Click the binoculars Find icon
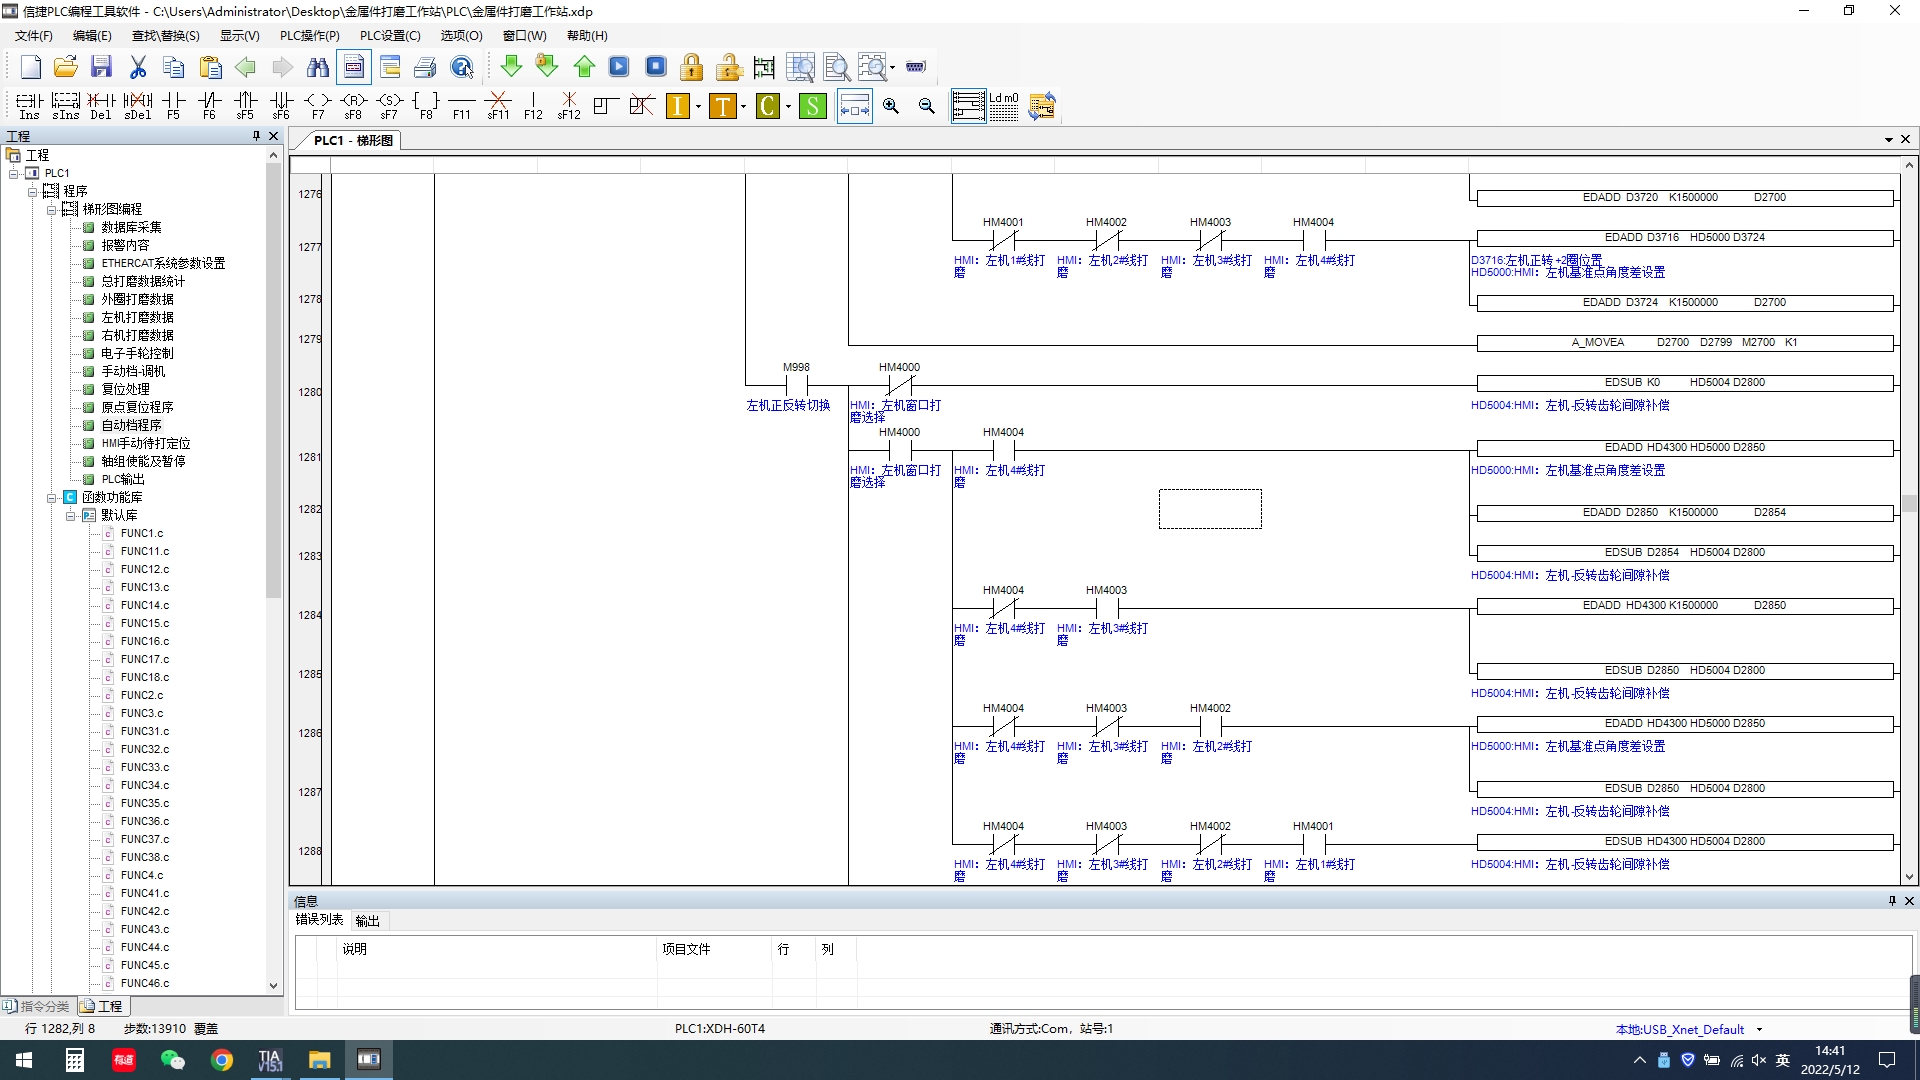This screenshot has width=1920, height=1080. coord(318,67)
